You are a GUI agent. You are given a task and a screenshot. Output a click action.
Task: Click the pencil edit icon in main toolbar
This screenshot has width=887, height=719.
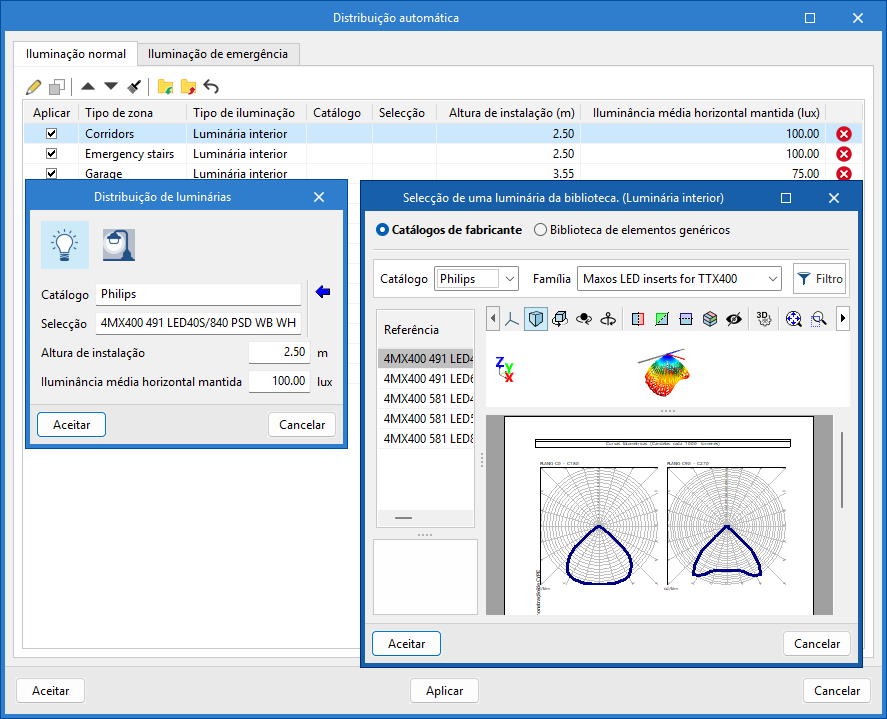pos(34,87)
